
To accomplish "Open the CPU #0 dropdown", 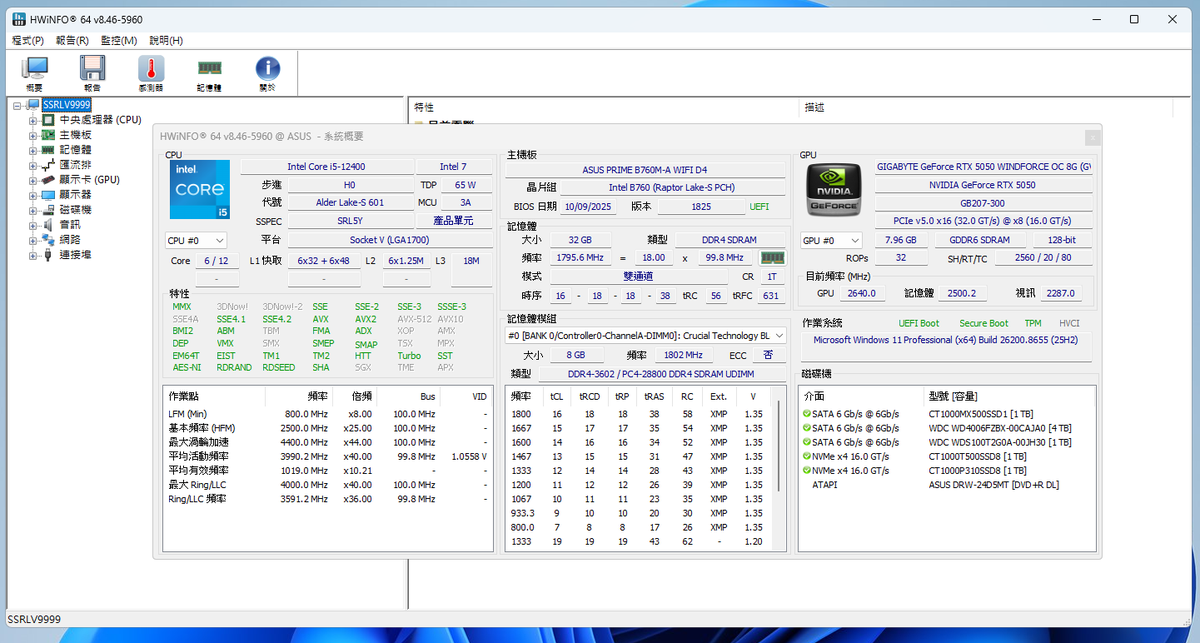I will 196,240.
